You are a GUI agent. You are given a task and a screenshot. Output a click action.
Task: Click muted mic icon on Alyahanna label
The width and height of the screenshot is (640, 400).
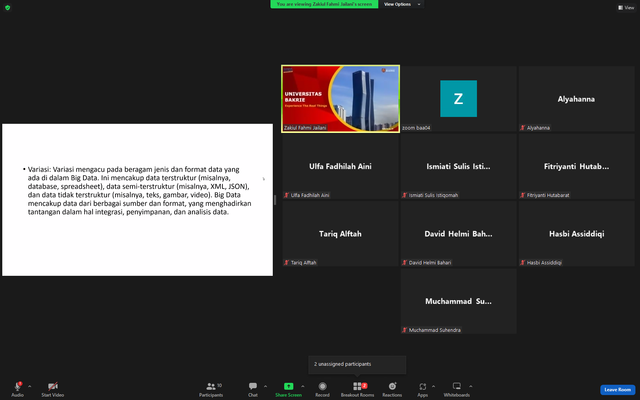coord(522,128)
